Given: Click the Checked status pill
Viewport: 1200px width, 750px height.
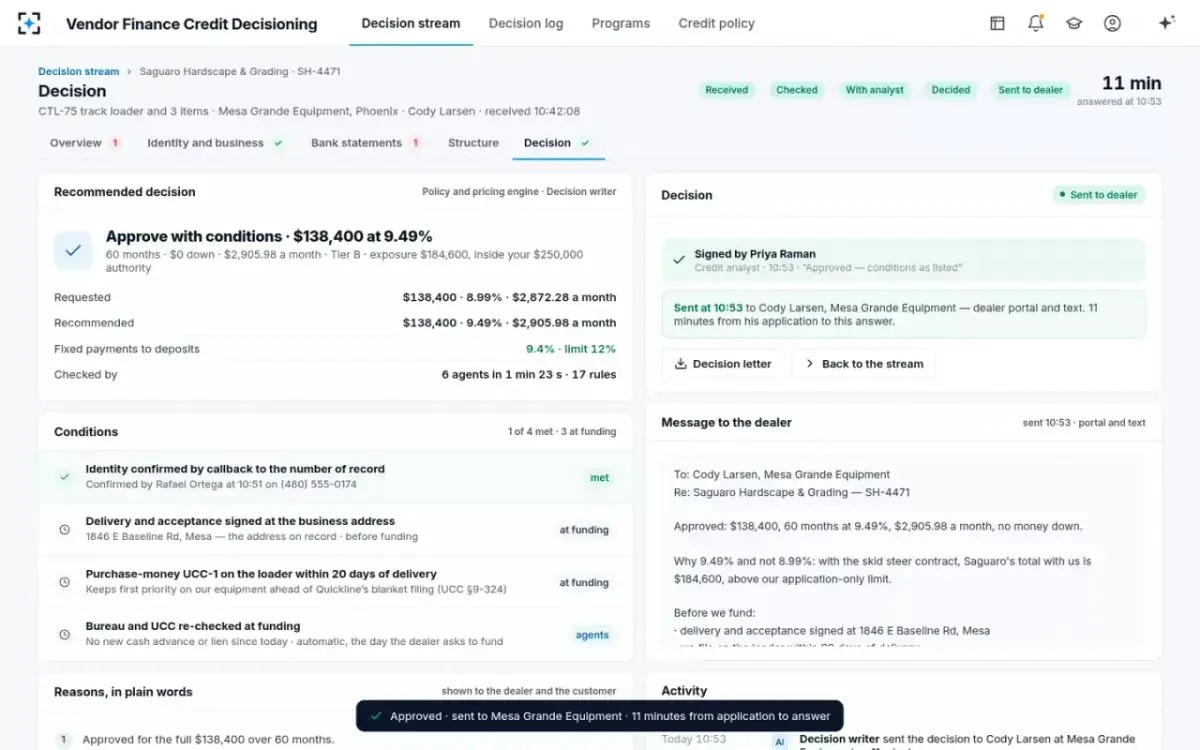Looking at the screenshot, I should pos(797,90).
